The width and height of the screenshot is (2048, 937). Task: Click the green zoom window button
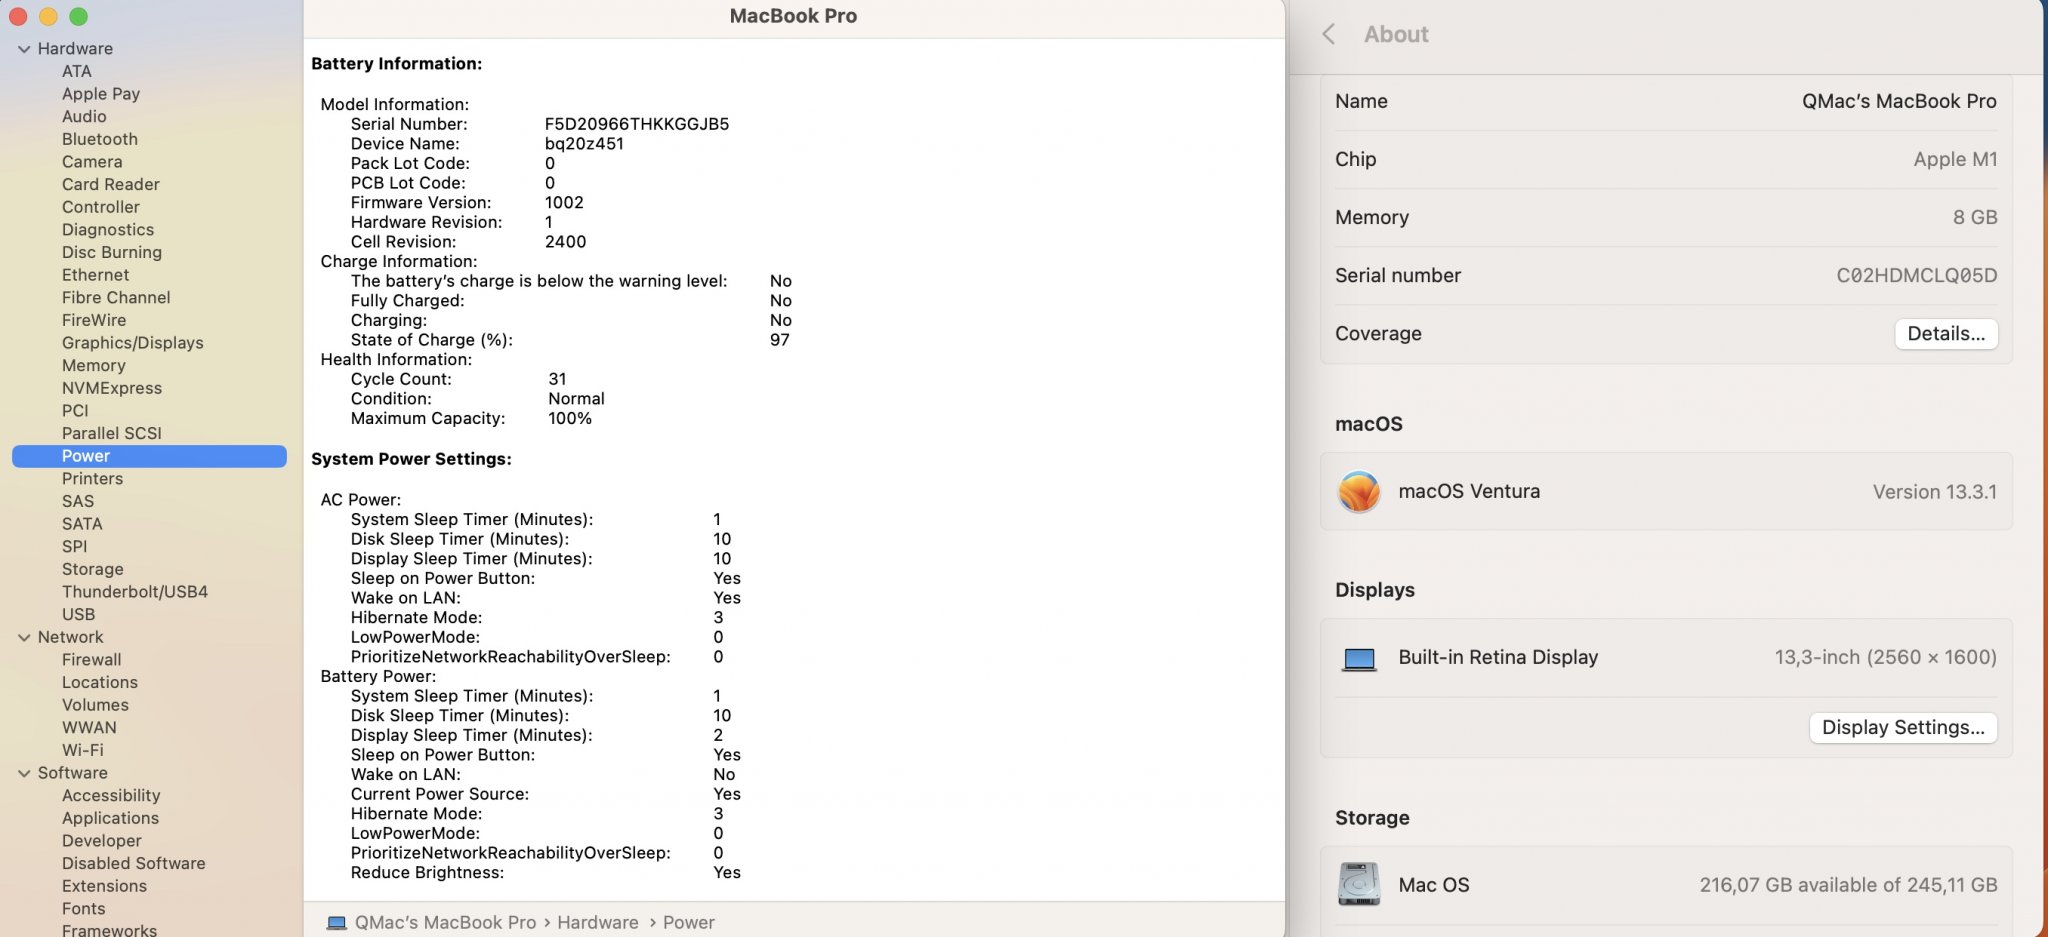tap(79, 17)
